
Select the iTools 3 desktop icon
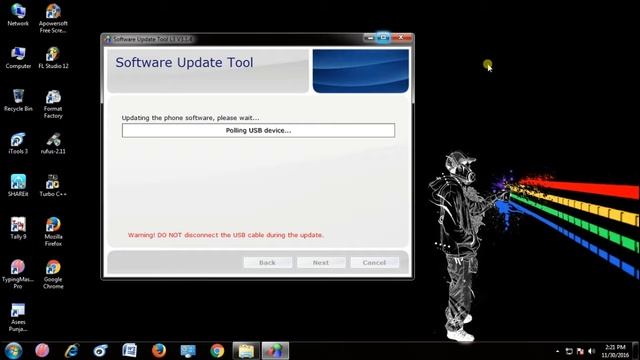(18, 143)
